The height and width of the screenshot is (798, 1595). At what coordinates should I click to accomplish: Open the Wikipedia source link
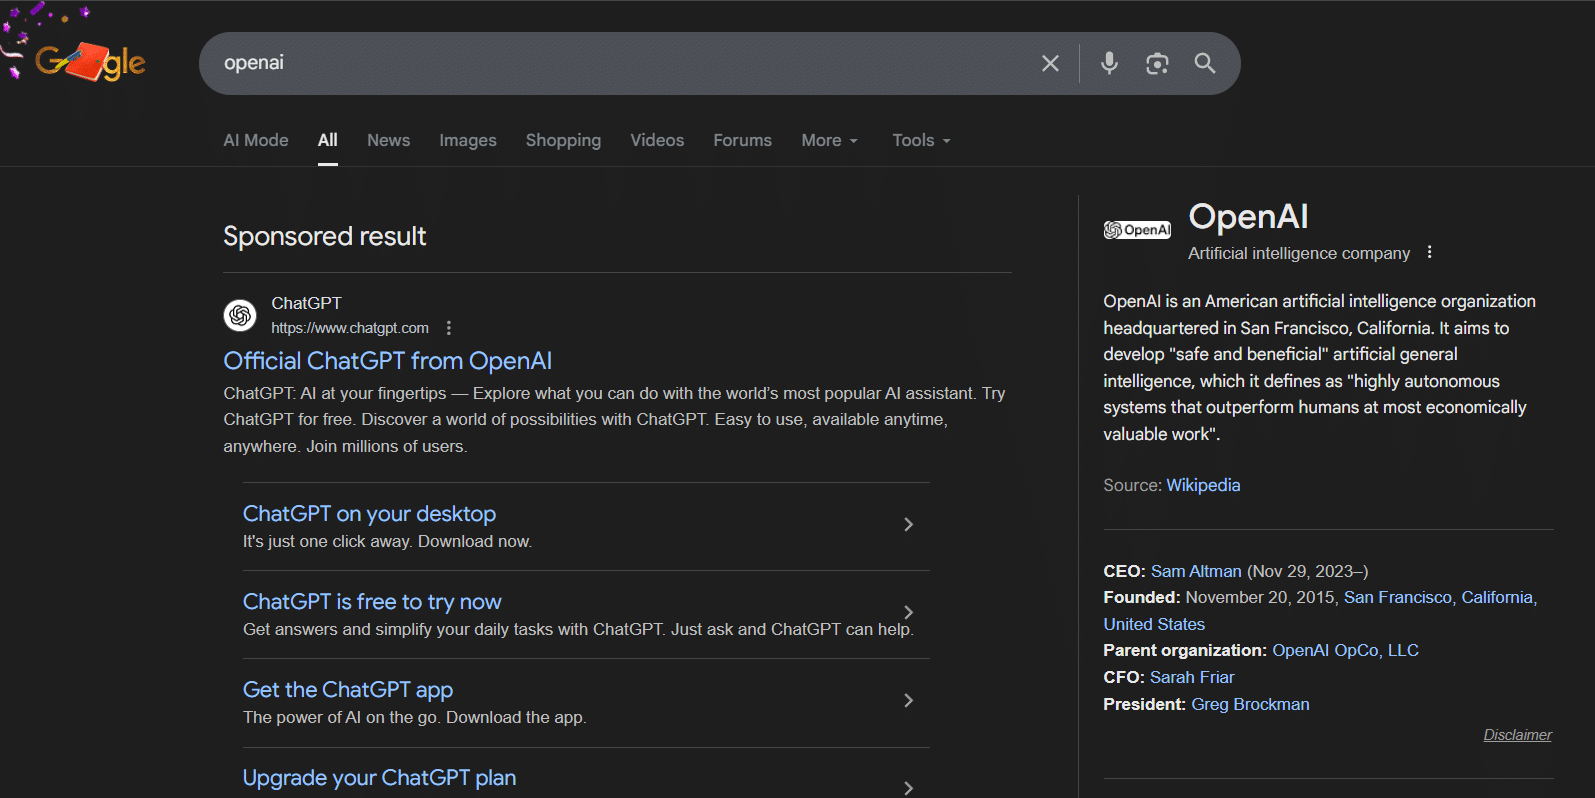[1203, 485]
